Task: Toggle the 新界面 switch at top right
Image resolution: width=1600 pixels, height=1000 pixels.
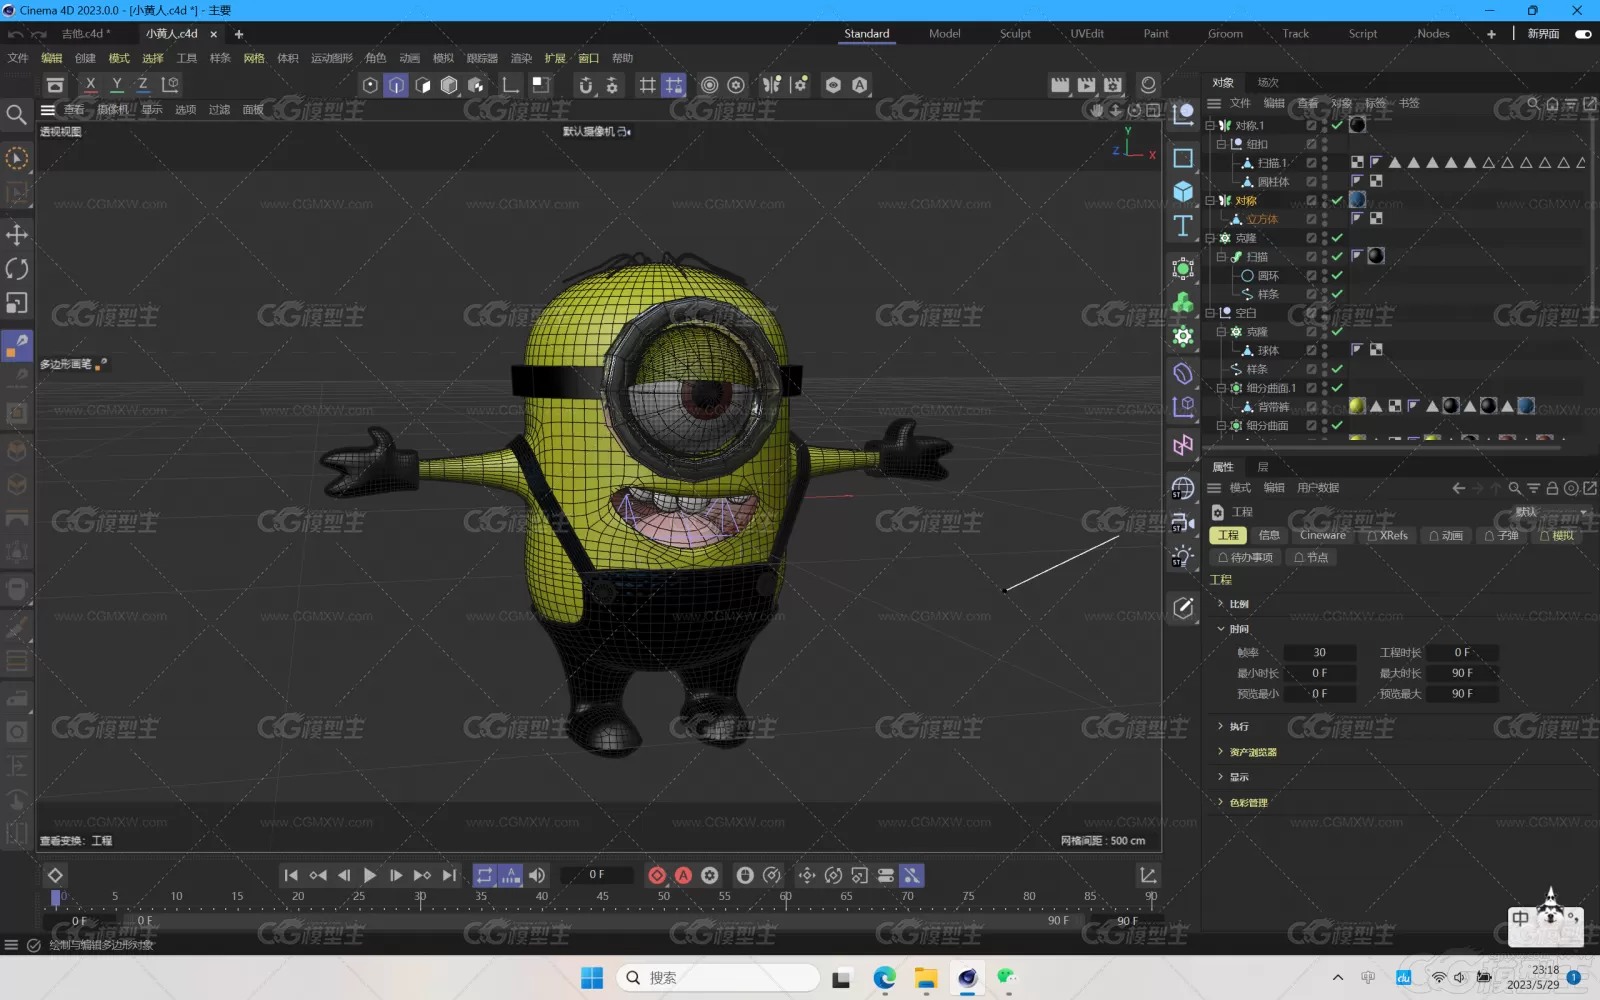Action: (1583, 34)
